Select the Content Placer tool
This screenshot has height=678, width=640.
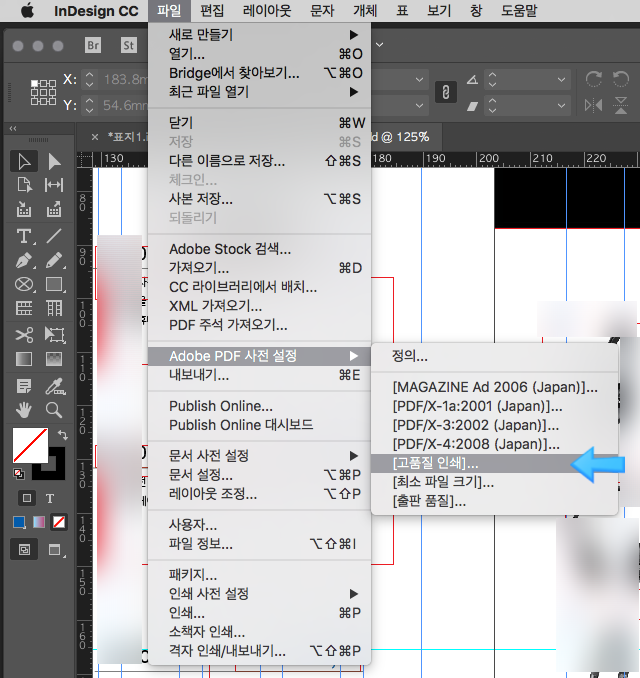tap(54, 209)
